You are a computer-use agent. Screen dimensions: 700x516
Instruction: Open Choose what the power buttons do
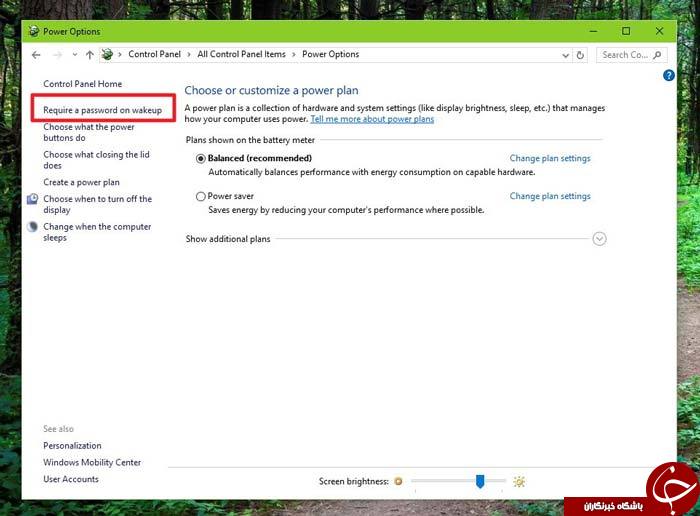click(x=89, y=132)
